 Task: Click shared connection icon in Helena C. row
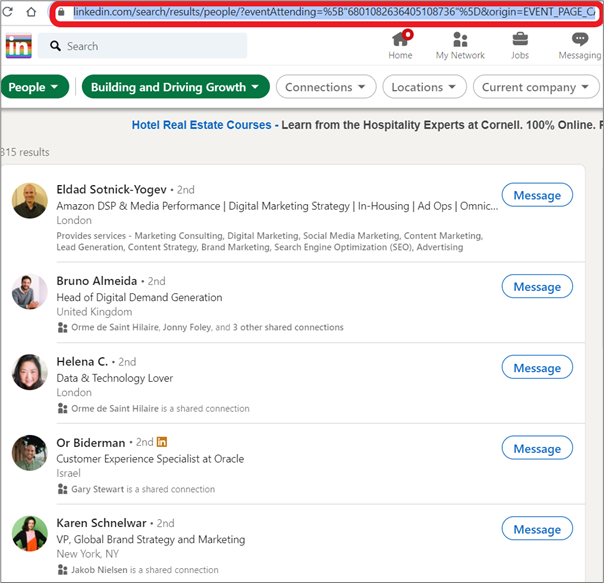click(x=62, y=408)
